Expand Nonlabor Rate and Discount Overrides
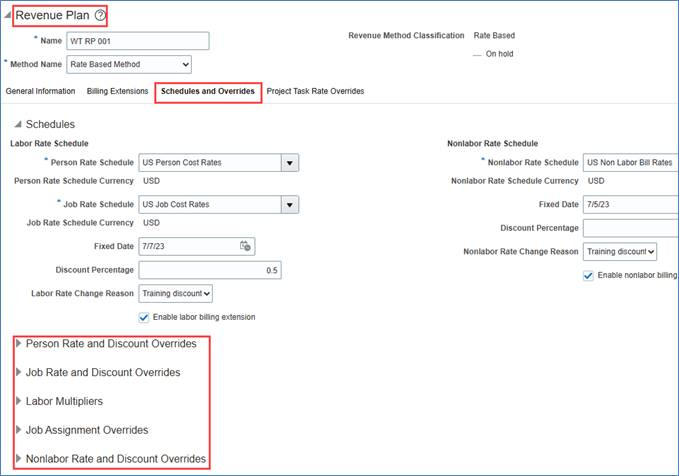The width and height of the screenshot is (679, 476). [19, 458]
